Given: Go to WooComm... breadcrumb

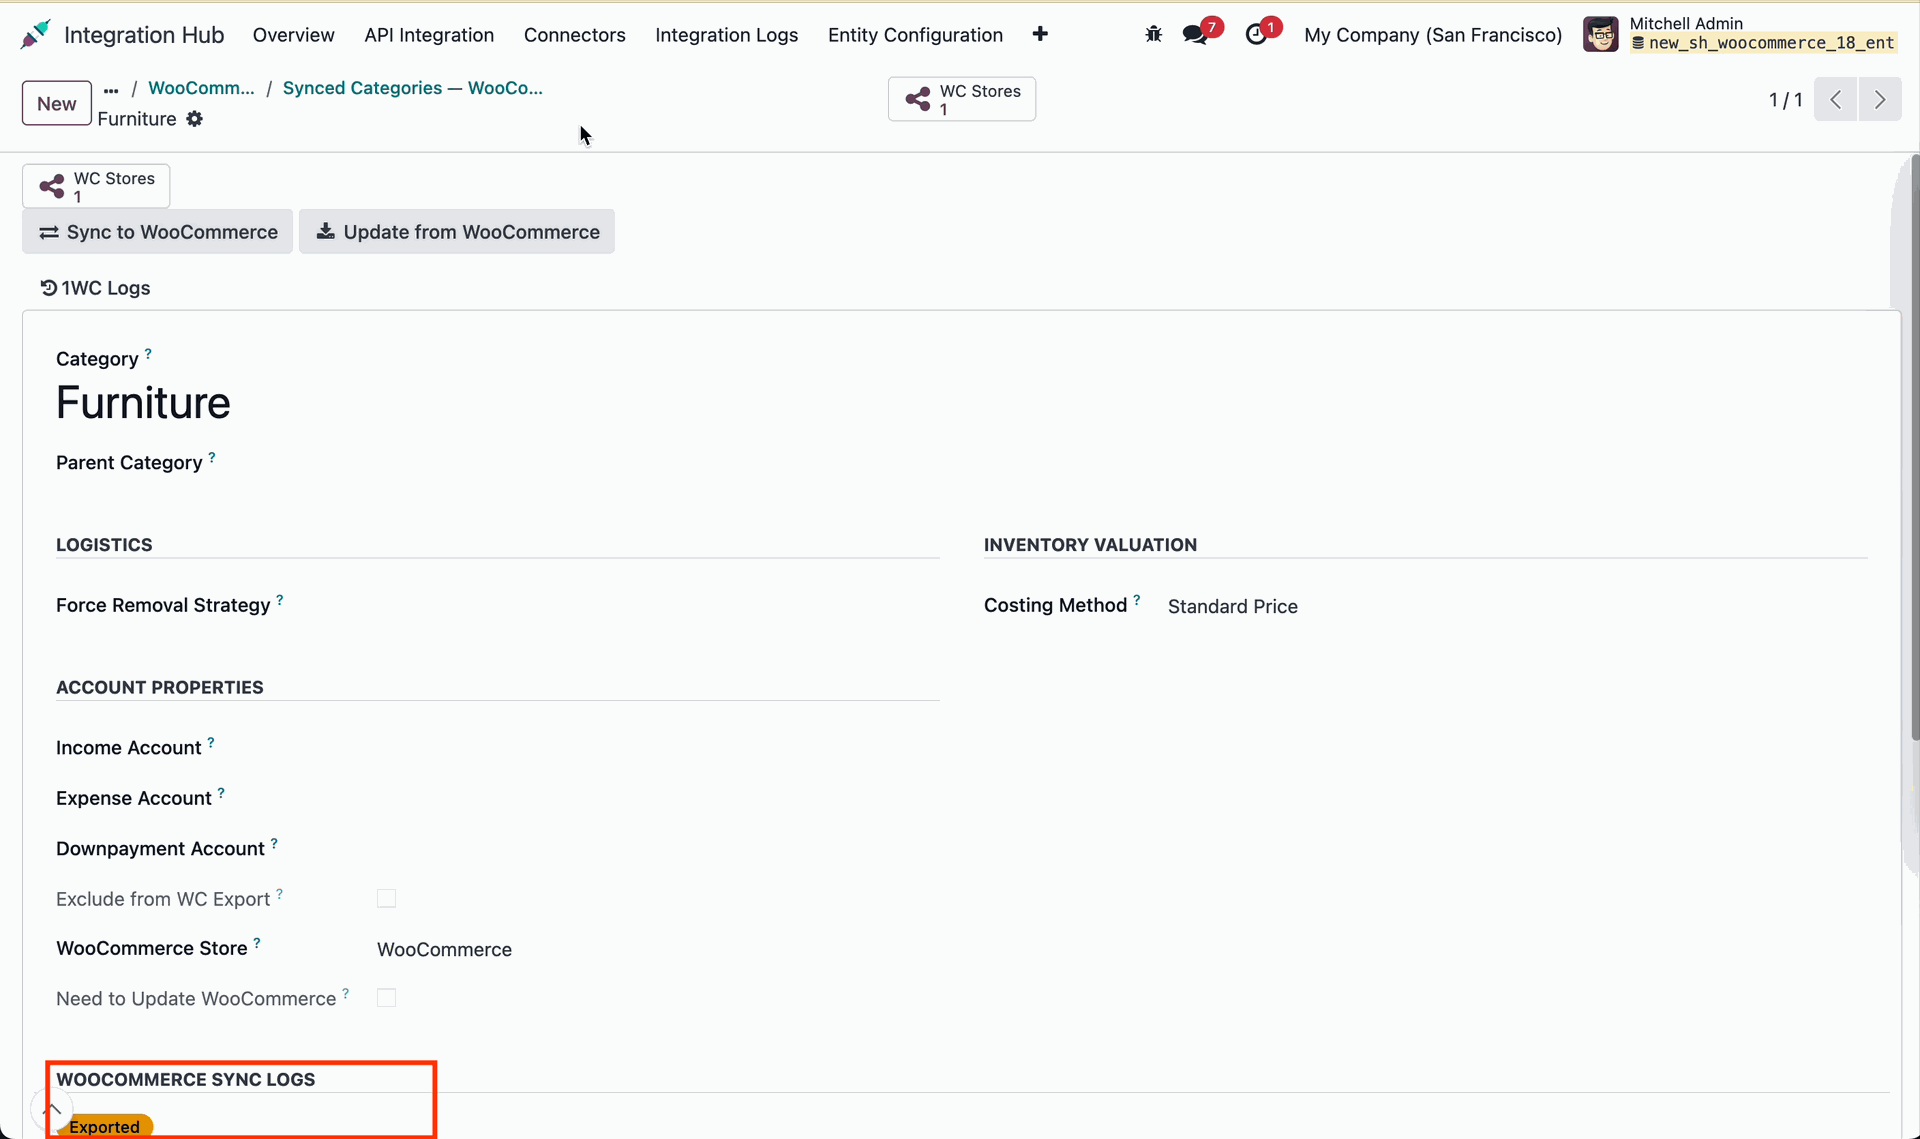Looking at the screenshot, I should click(201, 88).
